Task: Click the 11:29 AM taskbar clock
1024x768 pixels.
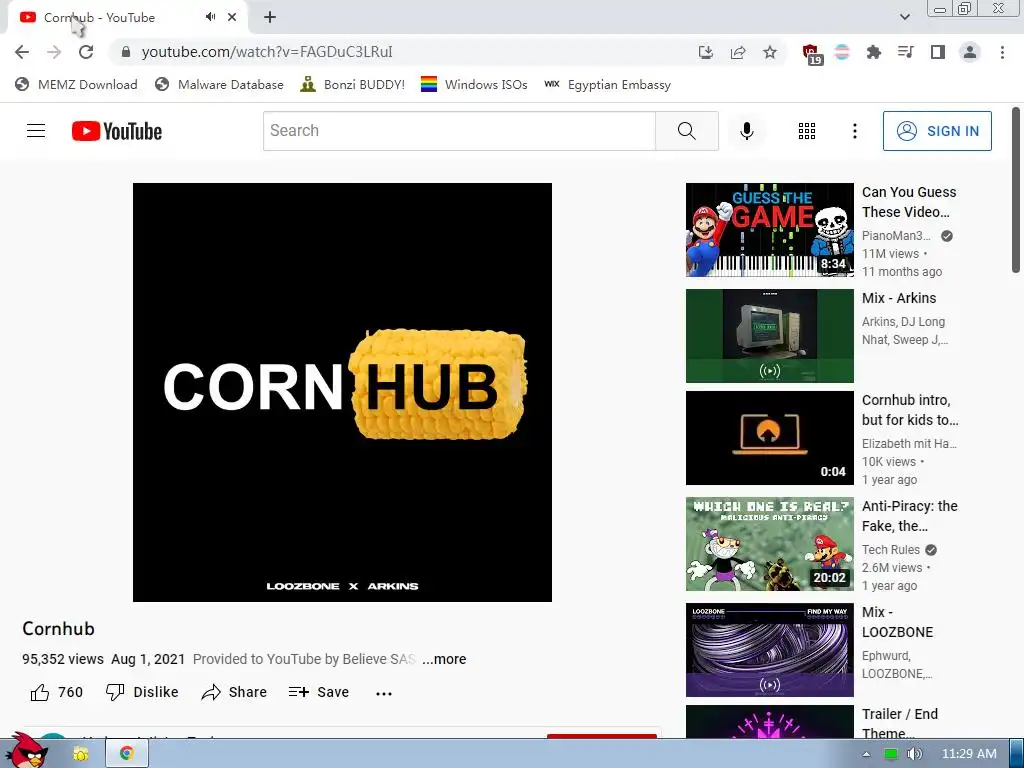Action: (969, 754)
